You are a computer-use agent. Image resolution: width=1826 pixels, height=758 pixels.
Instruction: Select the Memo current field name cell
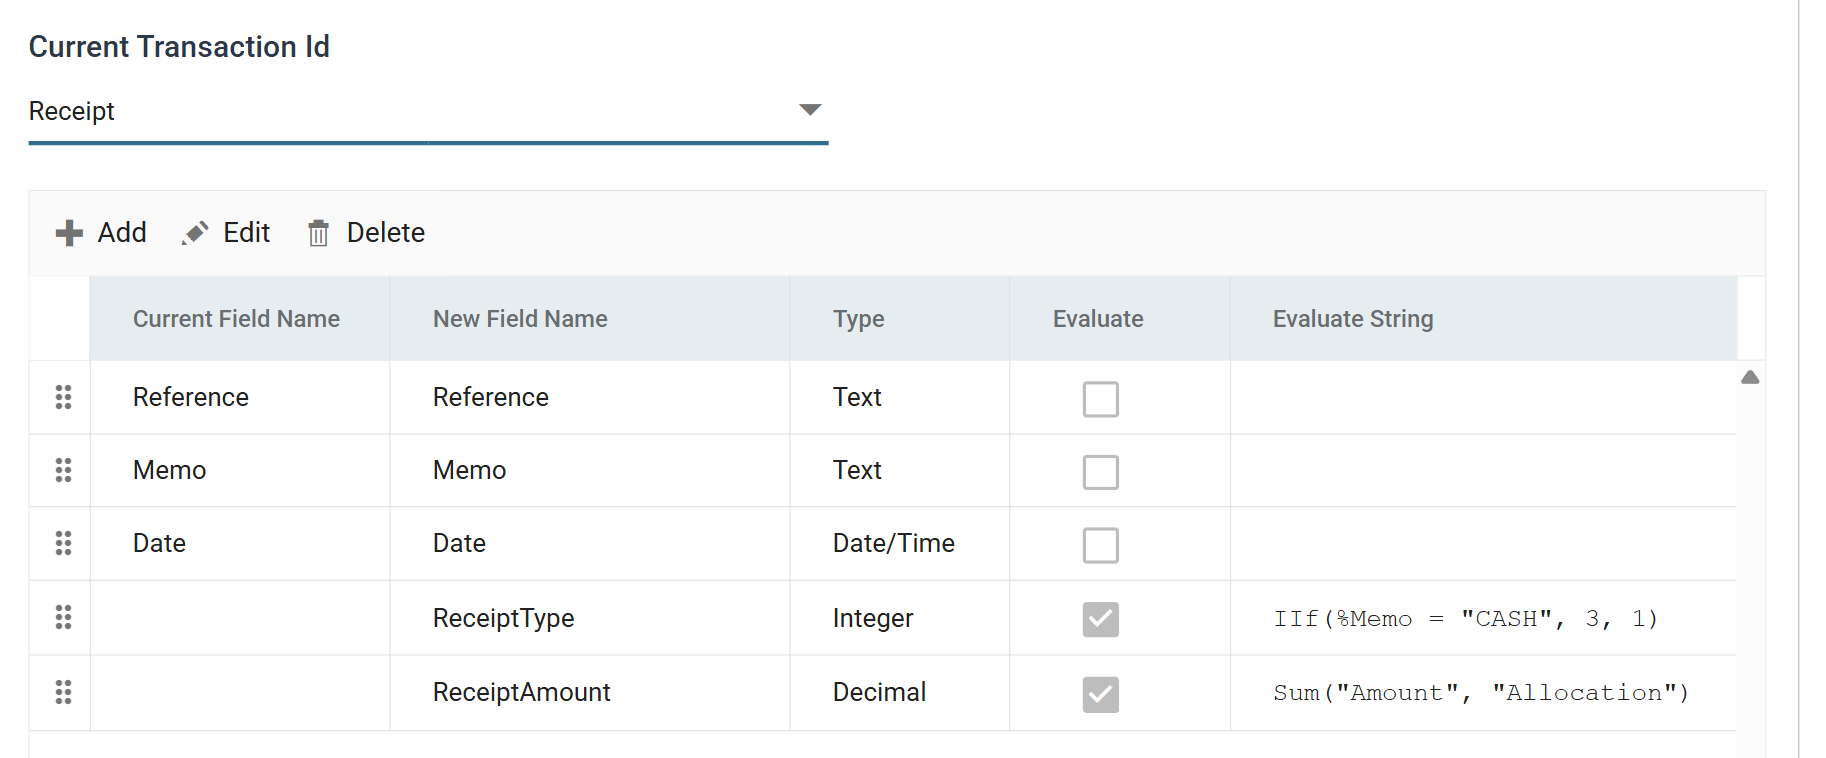[x=240, y=470]
